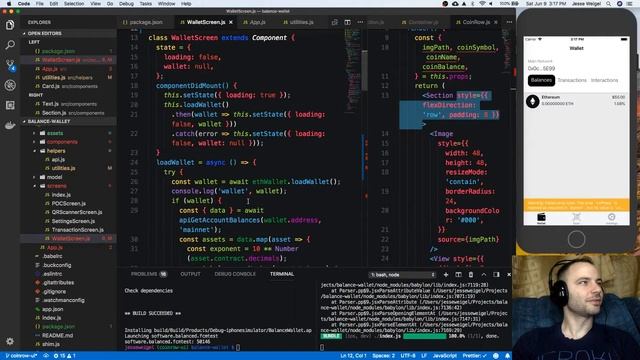Select the terminal shell dropdown bash, node
Image resolution: width=640 pixels, height=360 pixels.
coord(402,275)
